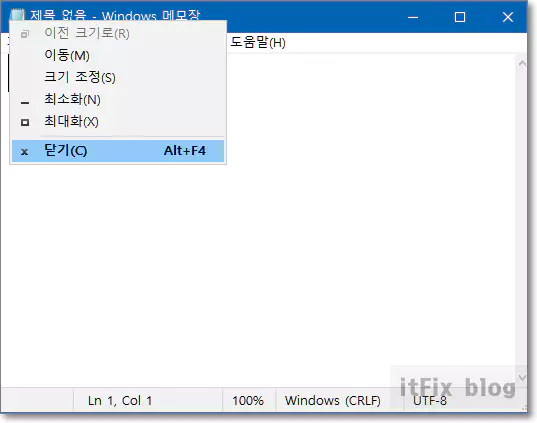Click the 100% zoom status entry

coord(248,400)
